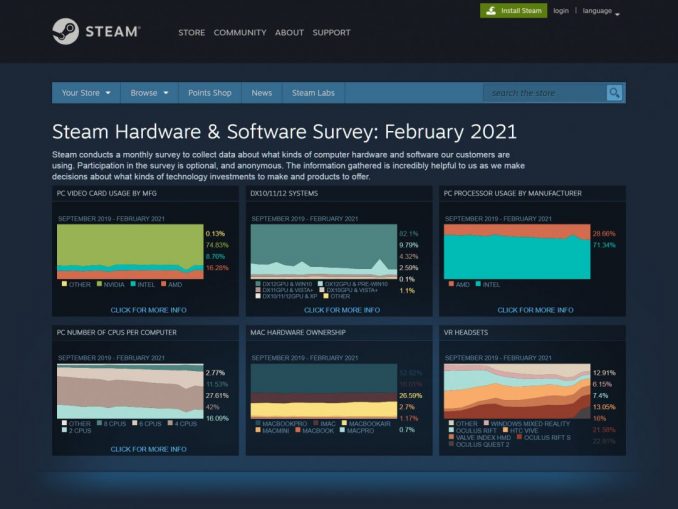The width and height of the screenshot is (678, 509).
Task: Click the 12.91% VR headsets value
Action: (604, 373)
